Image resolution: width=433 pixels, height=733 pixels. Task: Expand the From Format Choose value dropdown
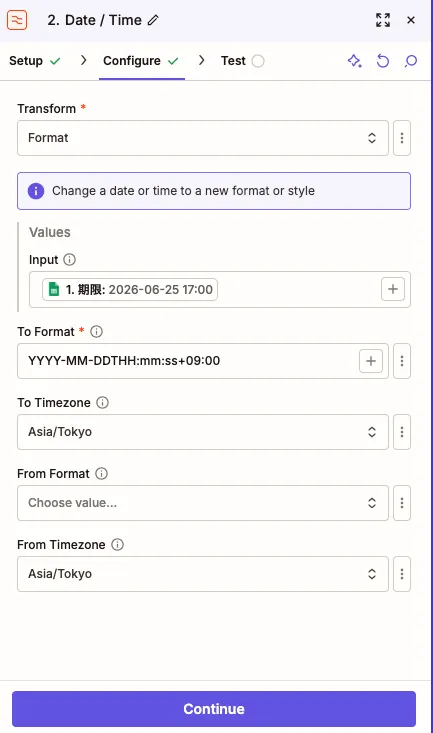(x=203, y=503)
